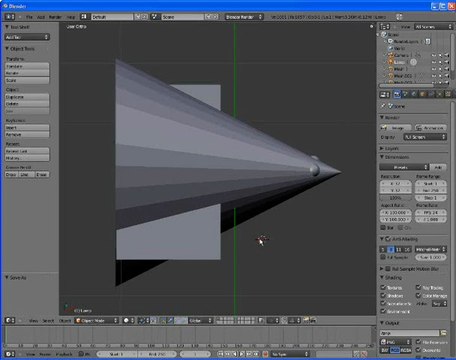
Task: Open the Add Tool dropdown
Action: coord(27,37)
